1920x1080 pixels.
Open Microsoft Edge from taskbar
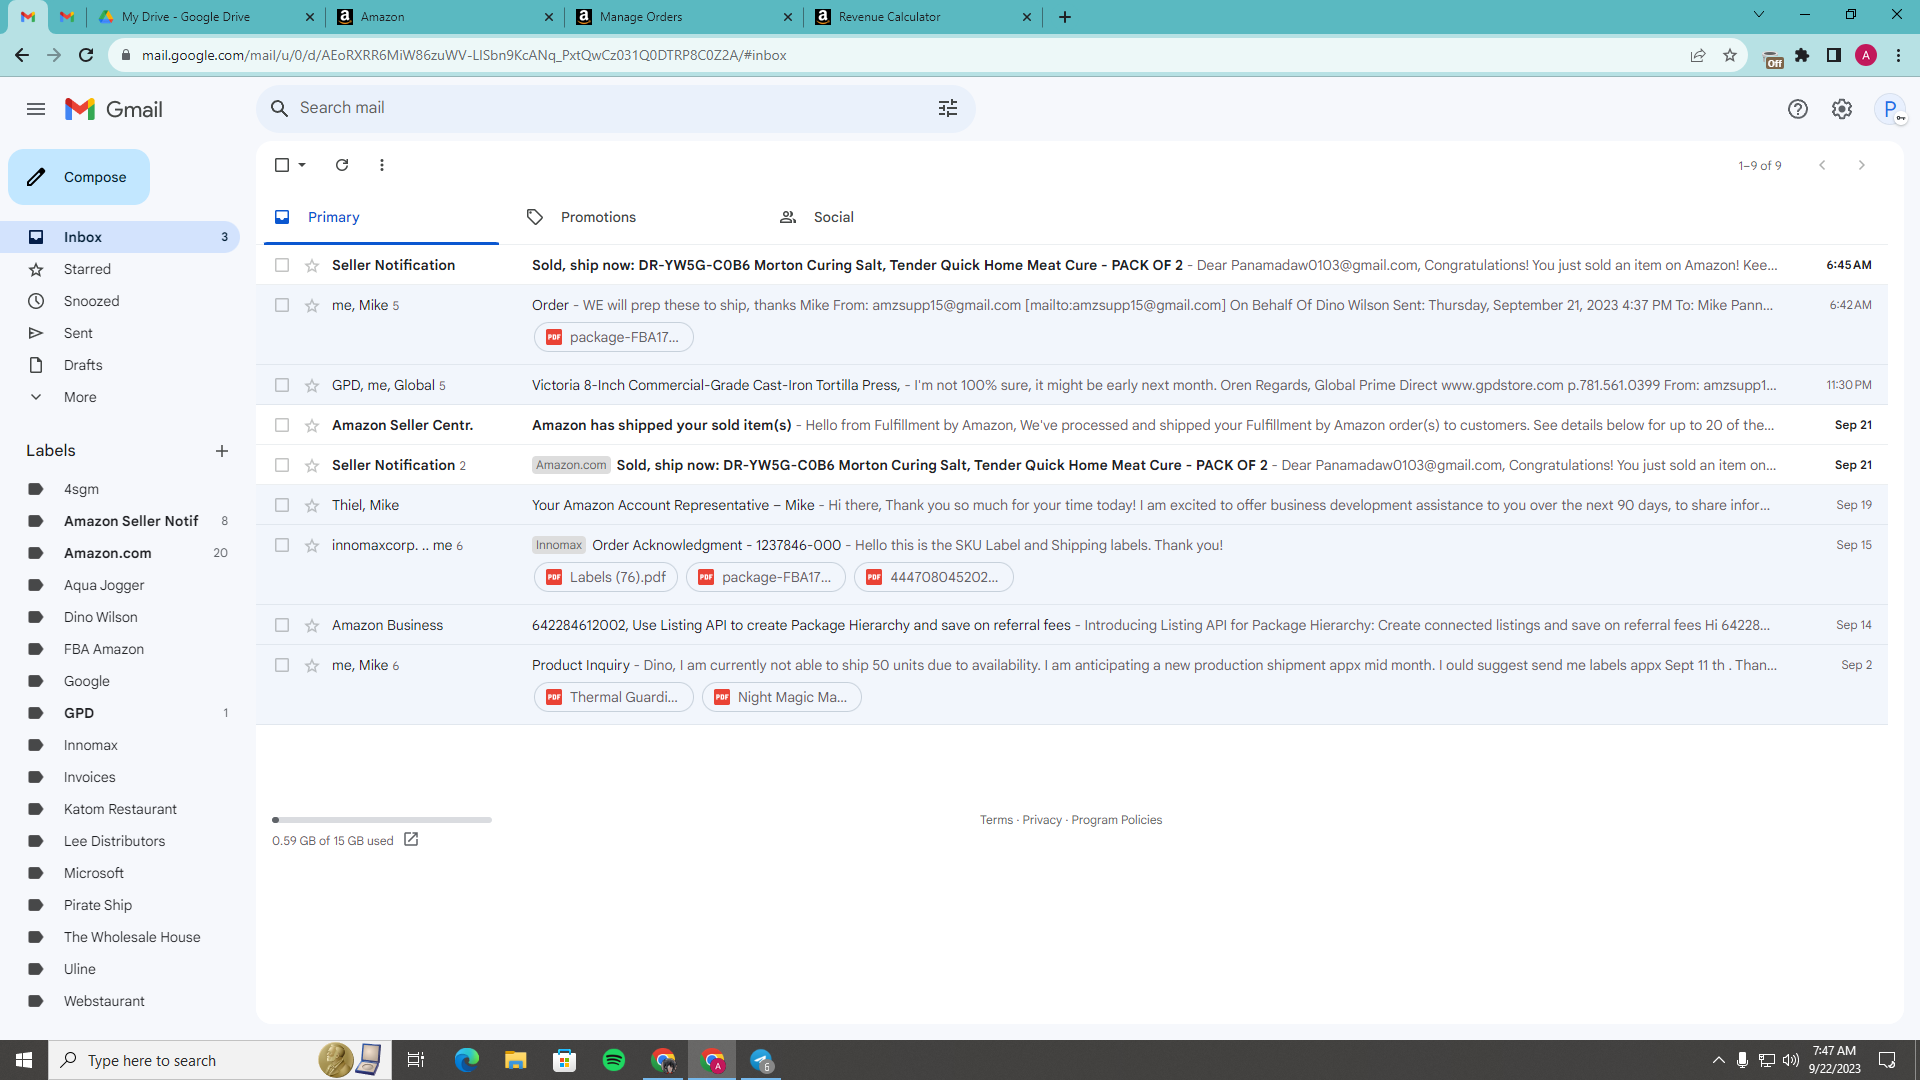(x=467, y=1060)
